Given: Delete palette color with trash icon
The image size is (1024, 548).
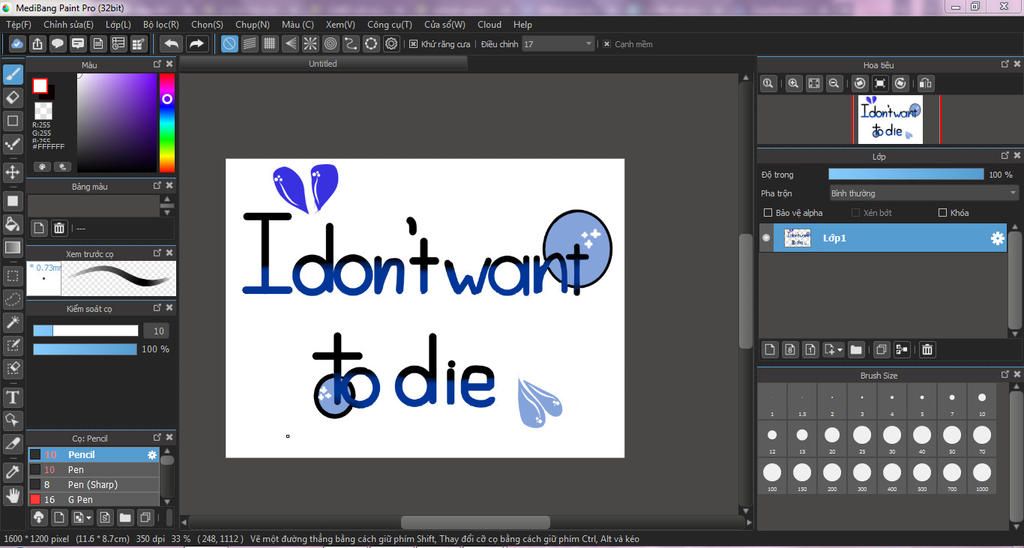Looking at the screenshot, I should point(59,228).
